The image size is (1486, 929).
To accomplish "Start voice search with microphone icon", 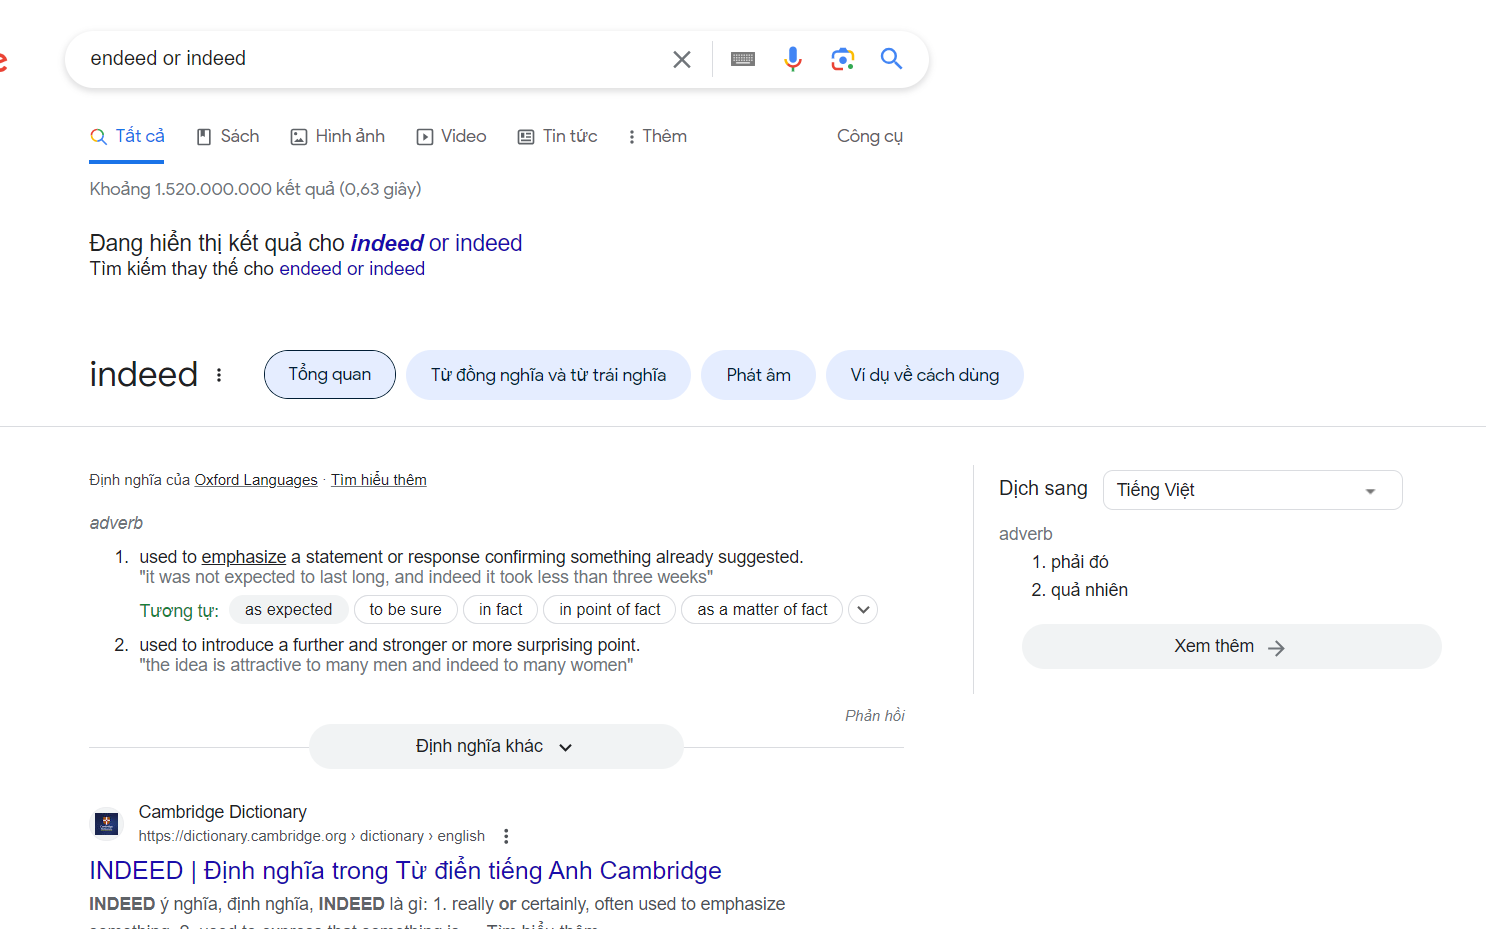I will (x=793, y=59).
